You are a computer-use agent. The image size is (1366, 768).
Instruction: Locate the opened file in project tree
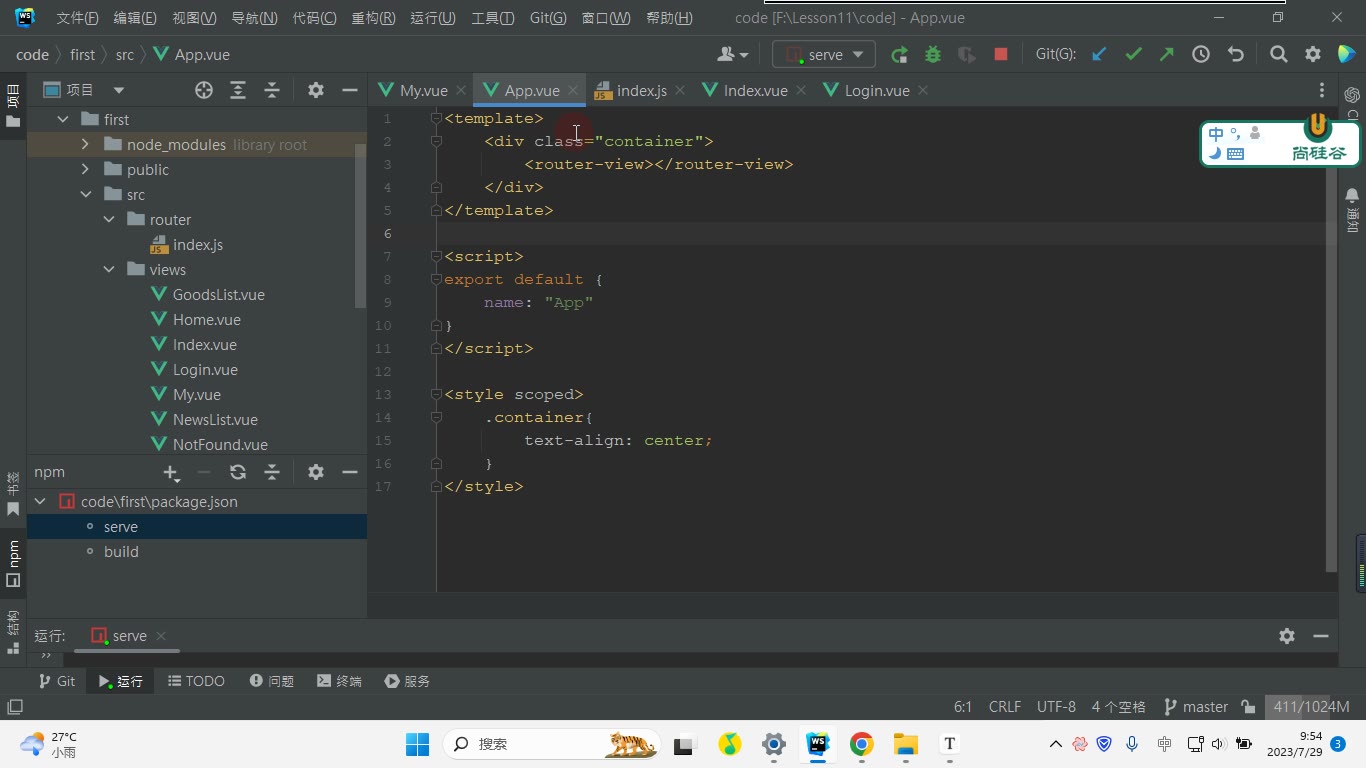[x=204, y=90]
